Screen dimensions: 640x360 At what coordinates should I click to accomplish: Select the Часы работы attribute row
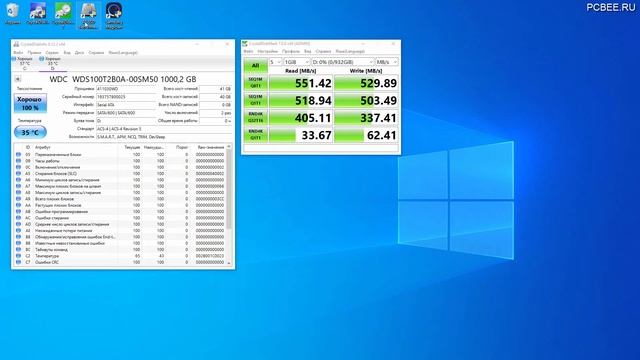pos(120,161)
